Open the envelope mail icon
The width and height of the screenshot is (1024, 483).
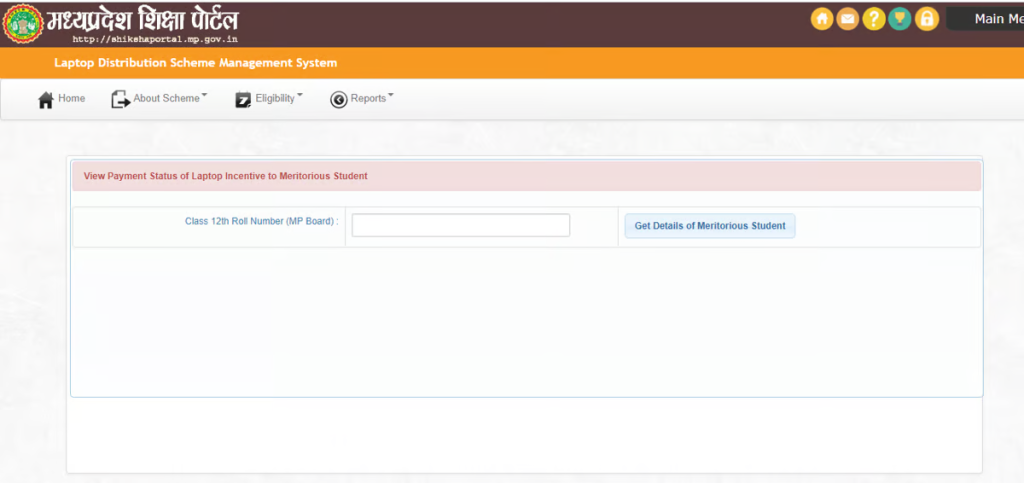coord(848,19)
